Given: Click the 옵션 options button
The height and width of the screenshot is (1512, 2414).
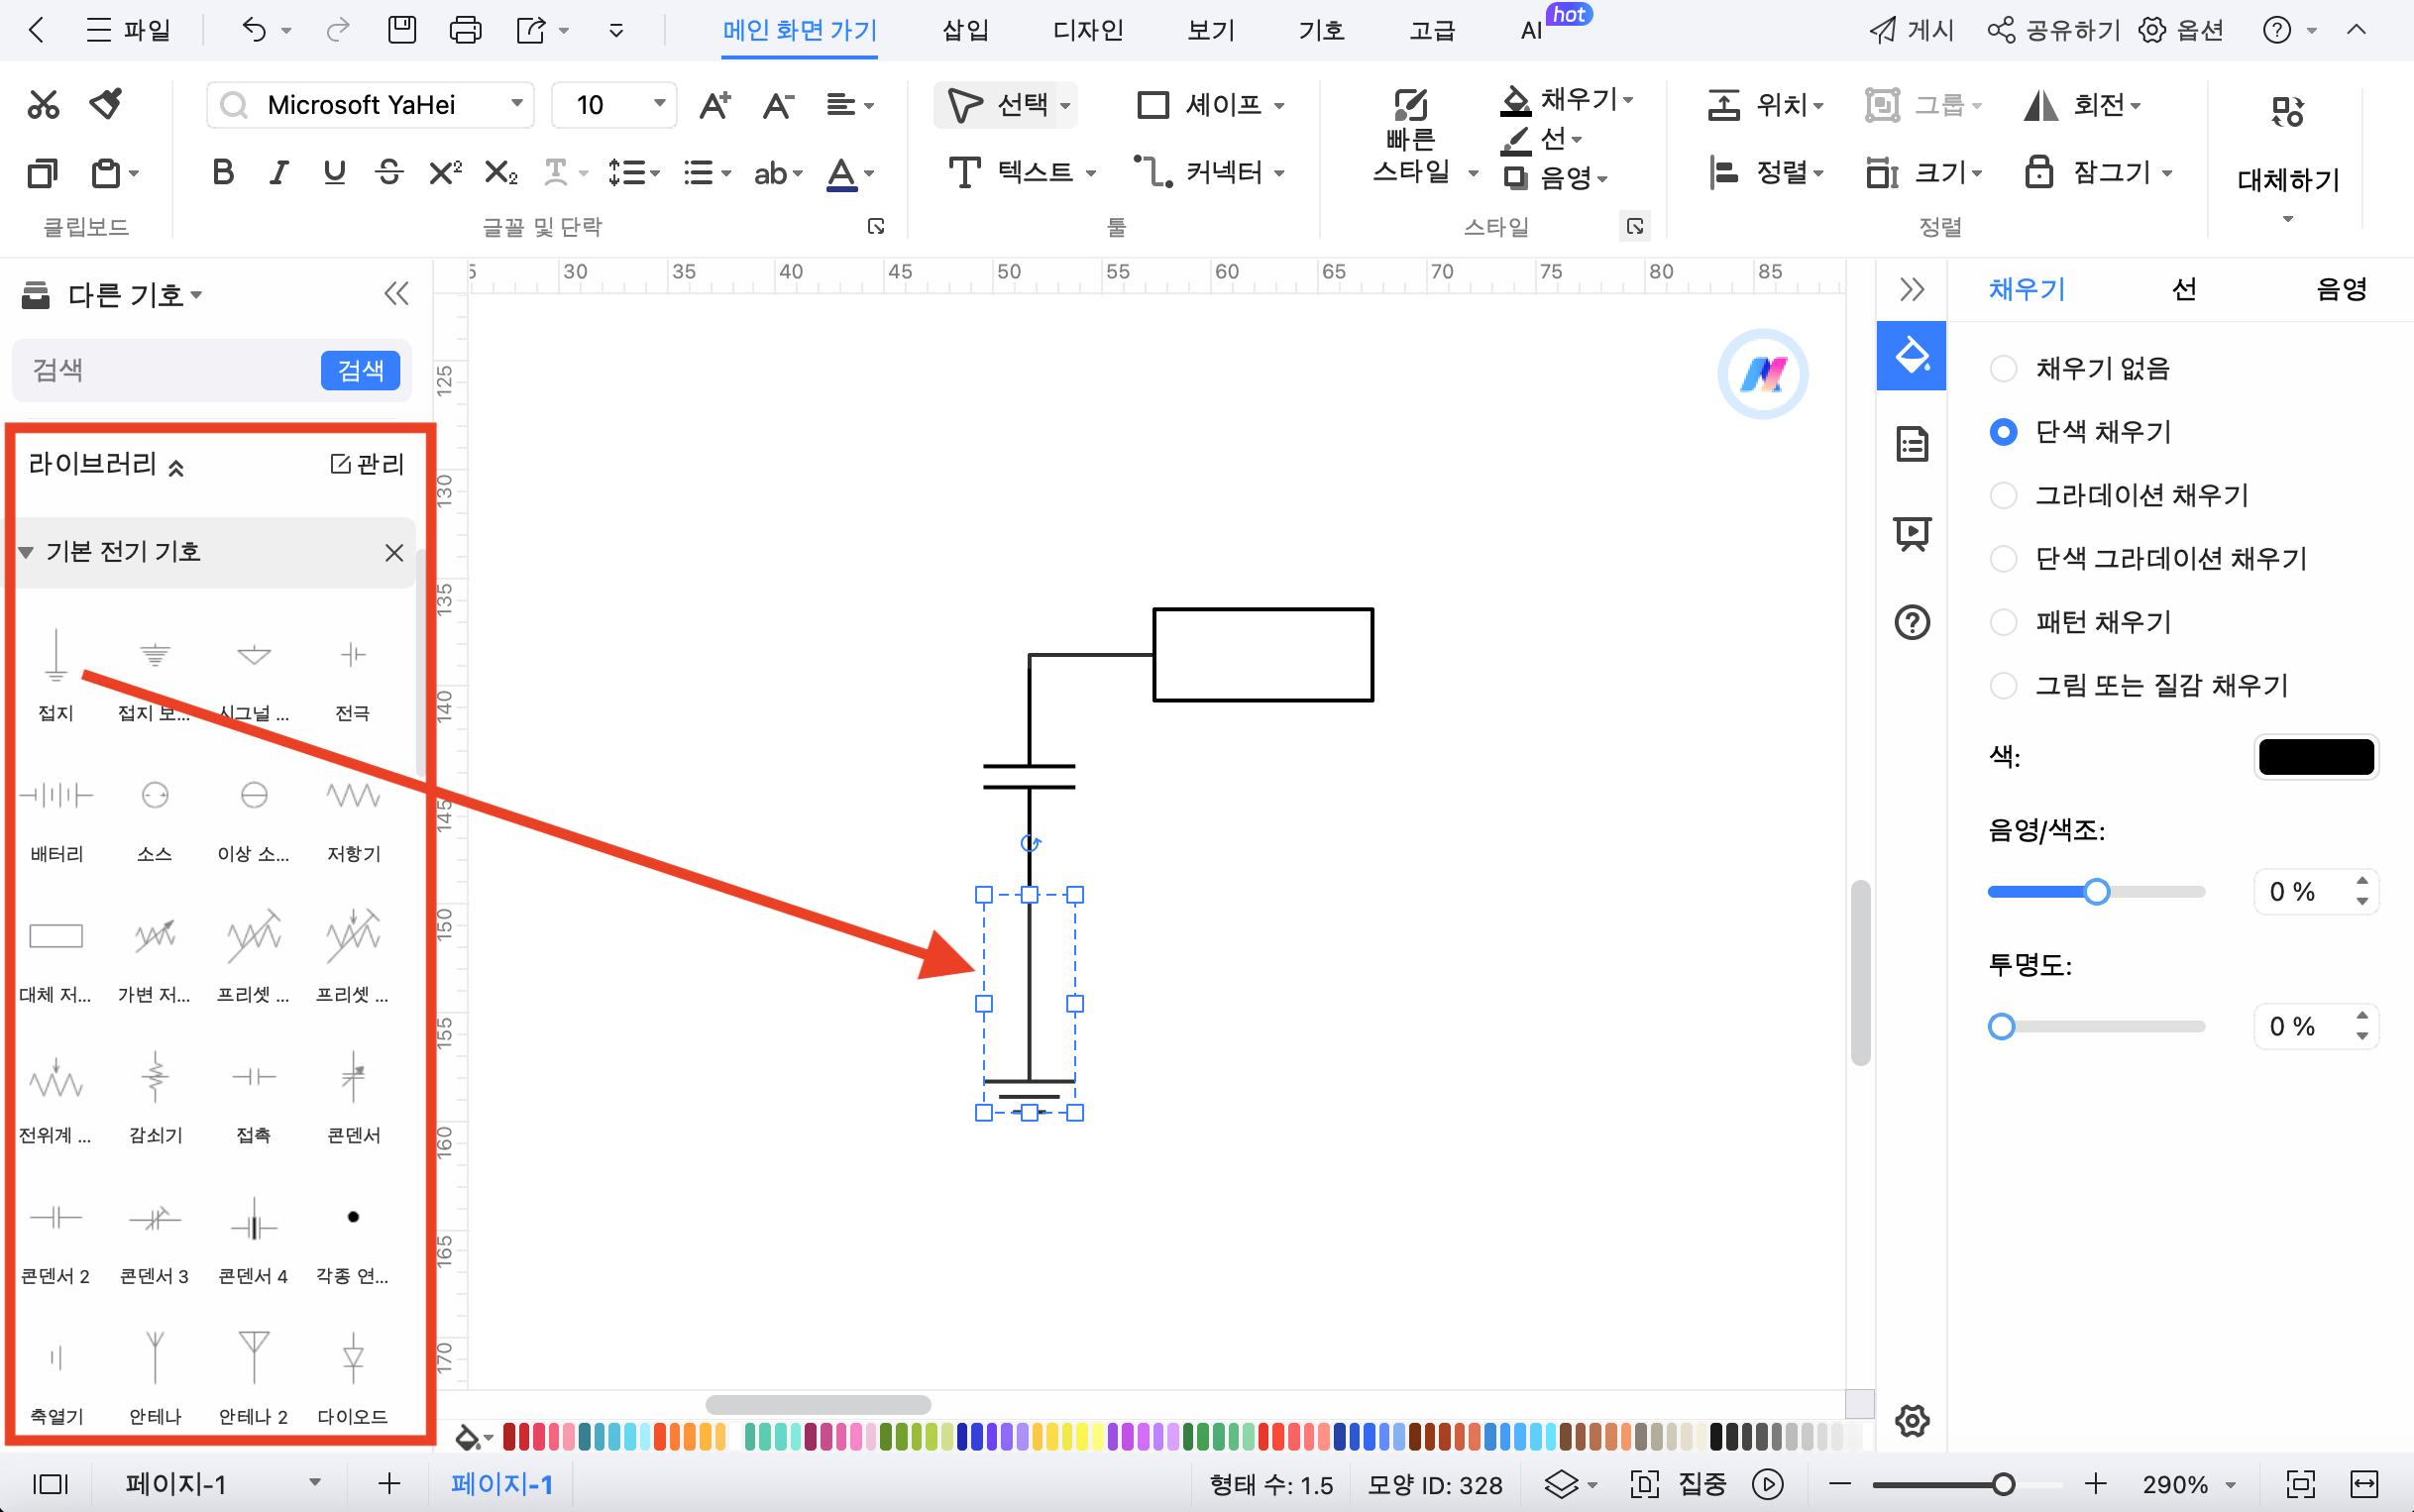Looking at the screenshot, I should (x=2181, y=30).
